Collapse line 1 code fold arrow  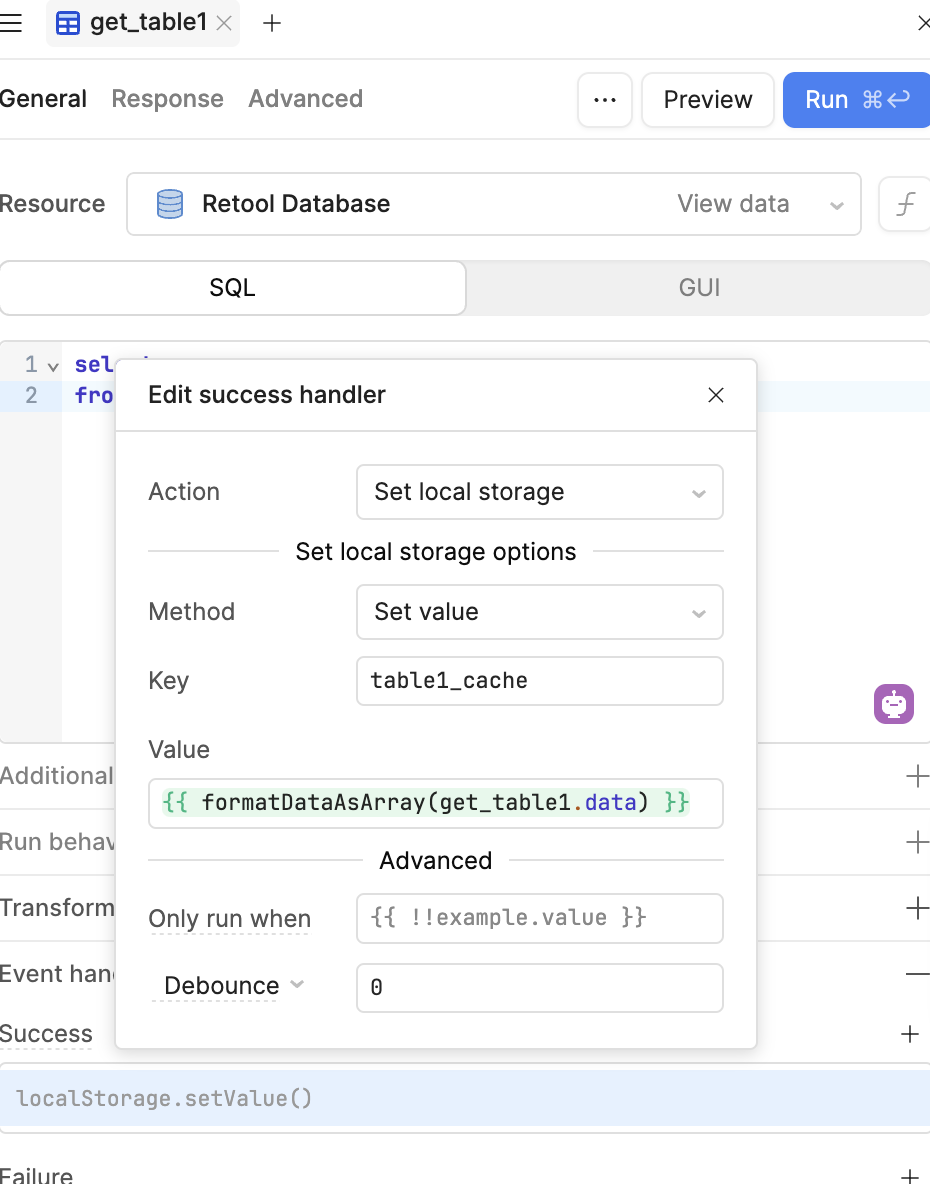(x=53, y=366)
